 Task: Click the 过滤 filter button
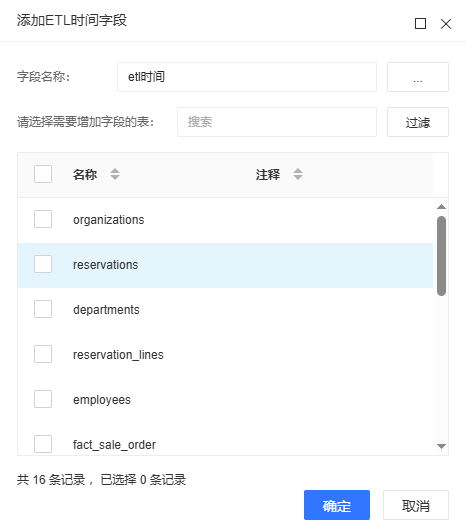click(418, 122)
